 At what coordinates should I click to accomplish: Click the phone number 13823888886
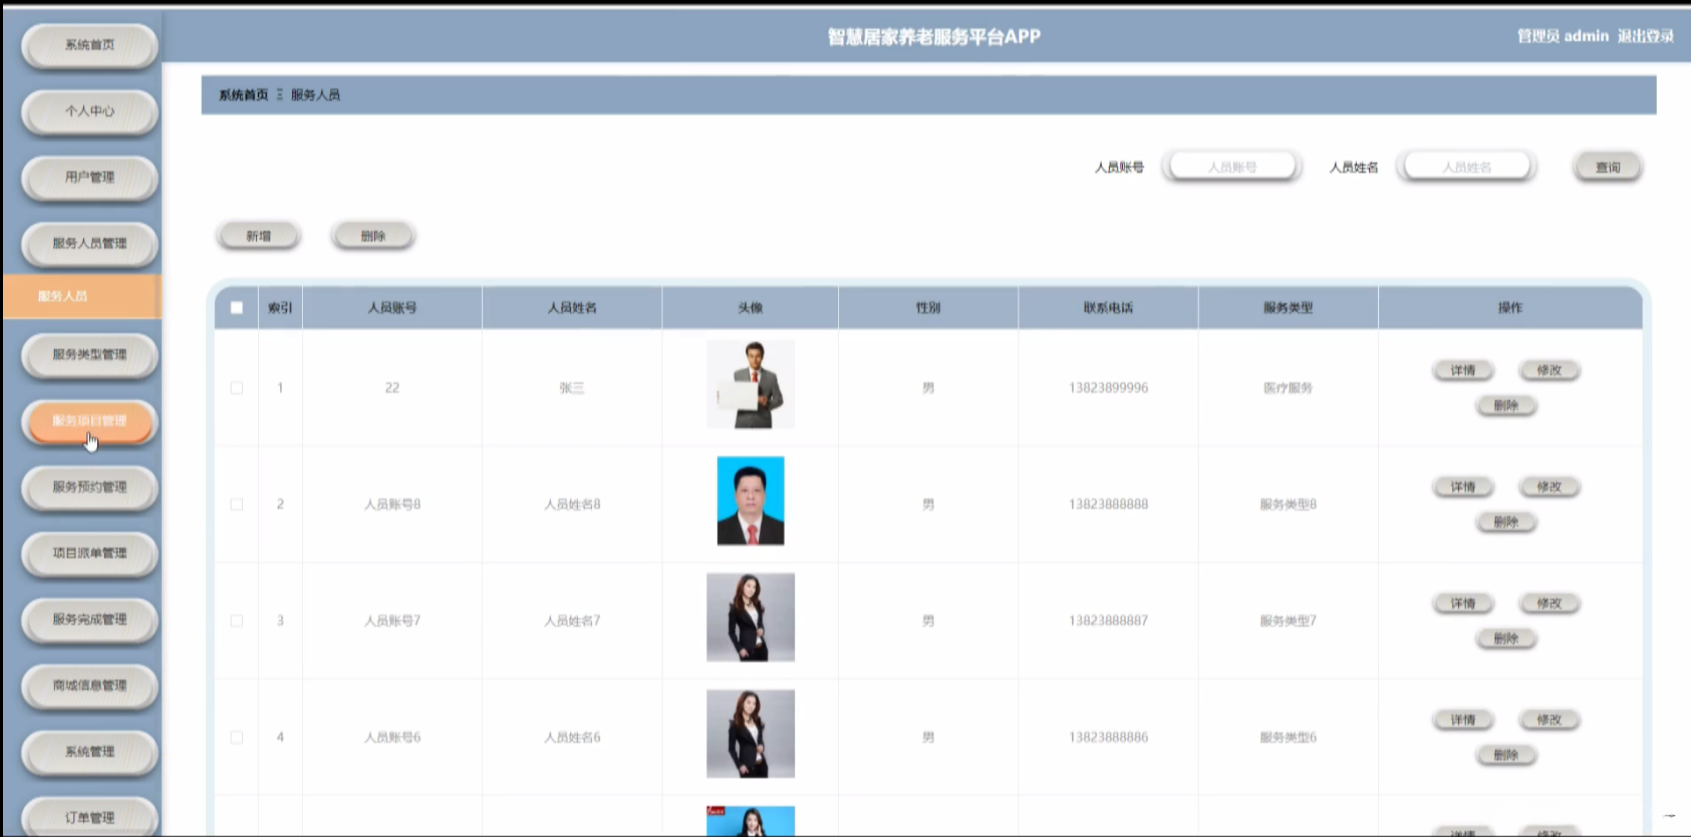pyautogui.click(x=1108, y=738)
